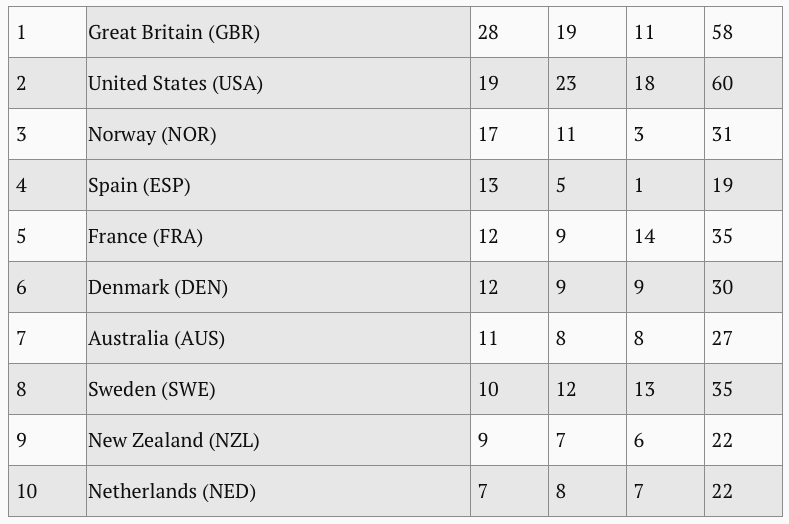Click the Spain (ESP) country cell
Screen dimensions: 789x524
click(x=278, y=185)
